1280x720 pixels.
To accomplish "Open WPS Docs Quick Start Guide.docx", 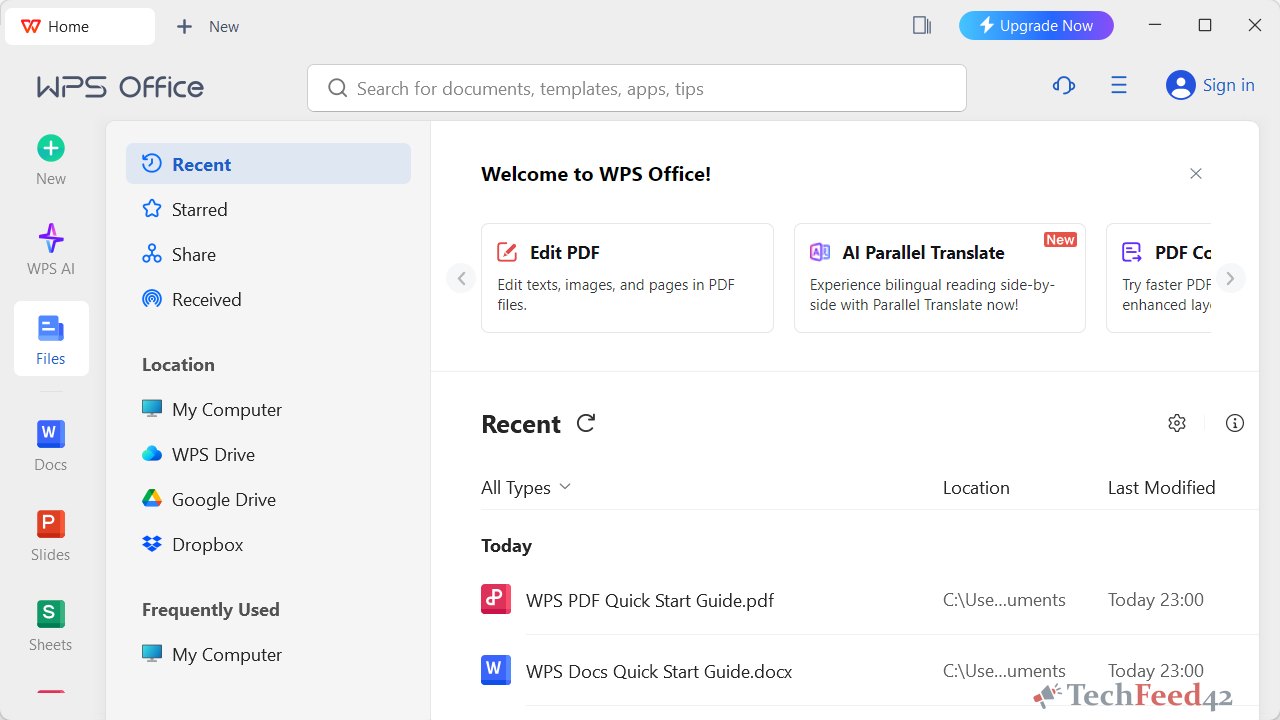I will (659, 671).
